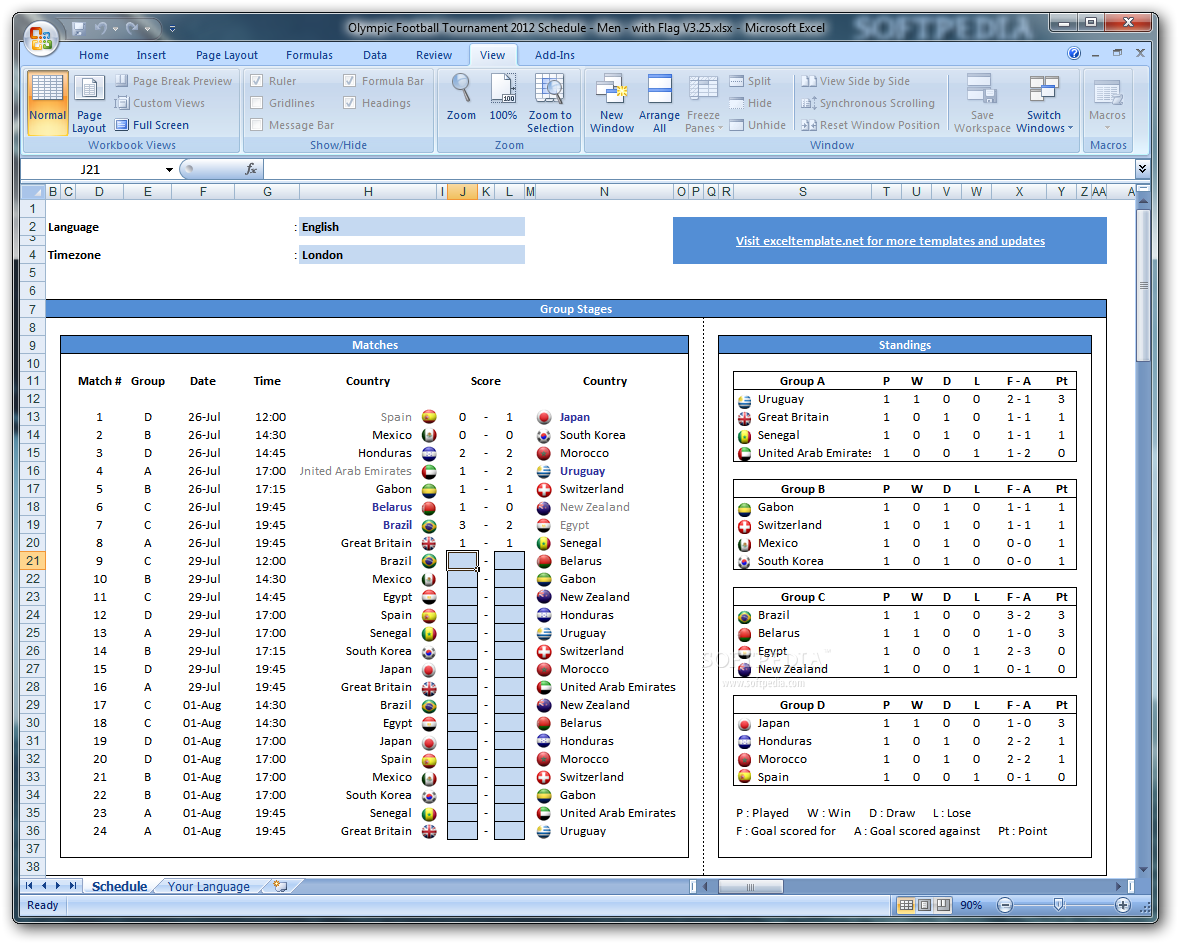Viewport: 1179px width, 944px height.
Task: Click Save icon in Quick Access Toolbar
Action: click(x=78, y=28)
